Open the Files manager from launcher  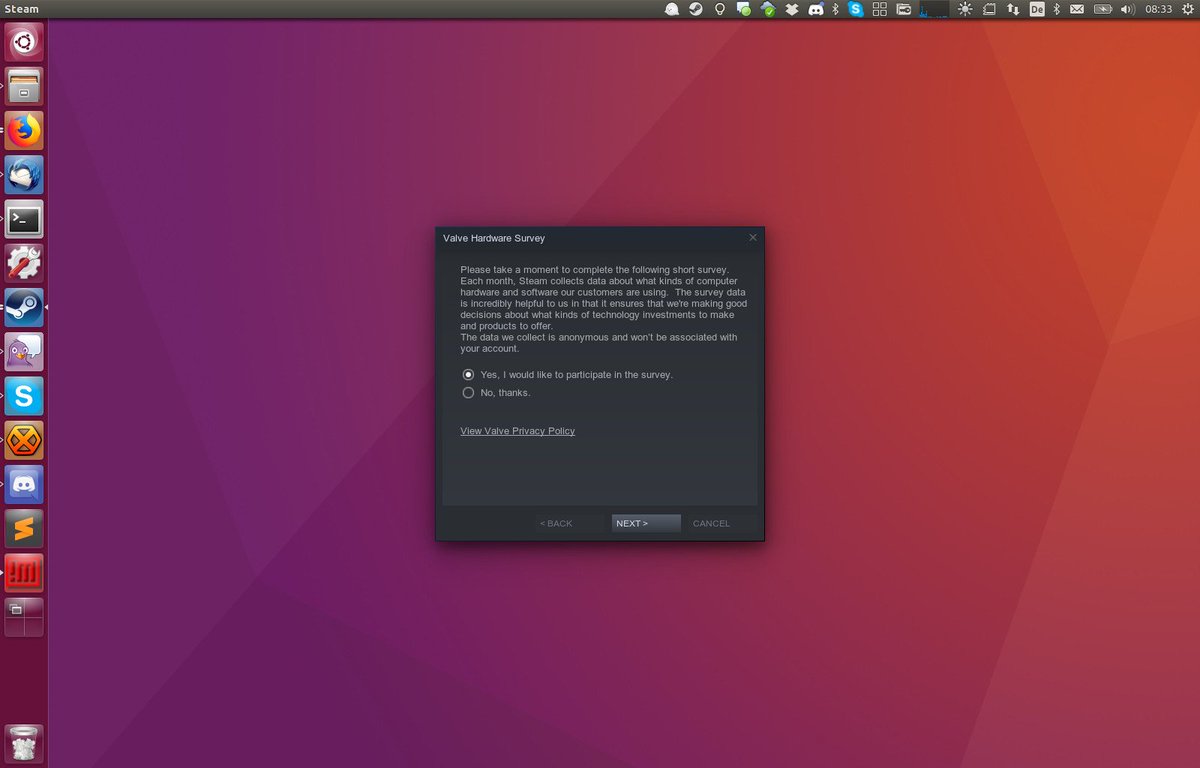(x=24, y=85)
